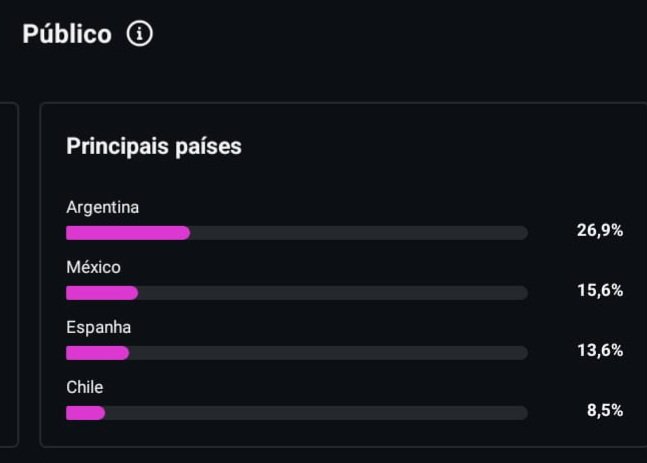Screen dimensions: 647x463
Task: Click the Público section heading
Action: coord(67,34)
